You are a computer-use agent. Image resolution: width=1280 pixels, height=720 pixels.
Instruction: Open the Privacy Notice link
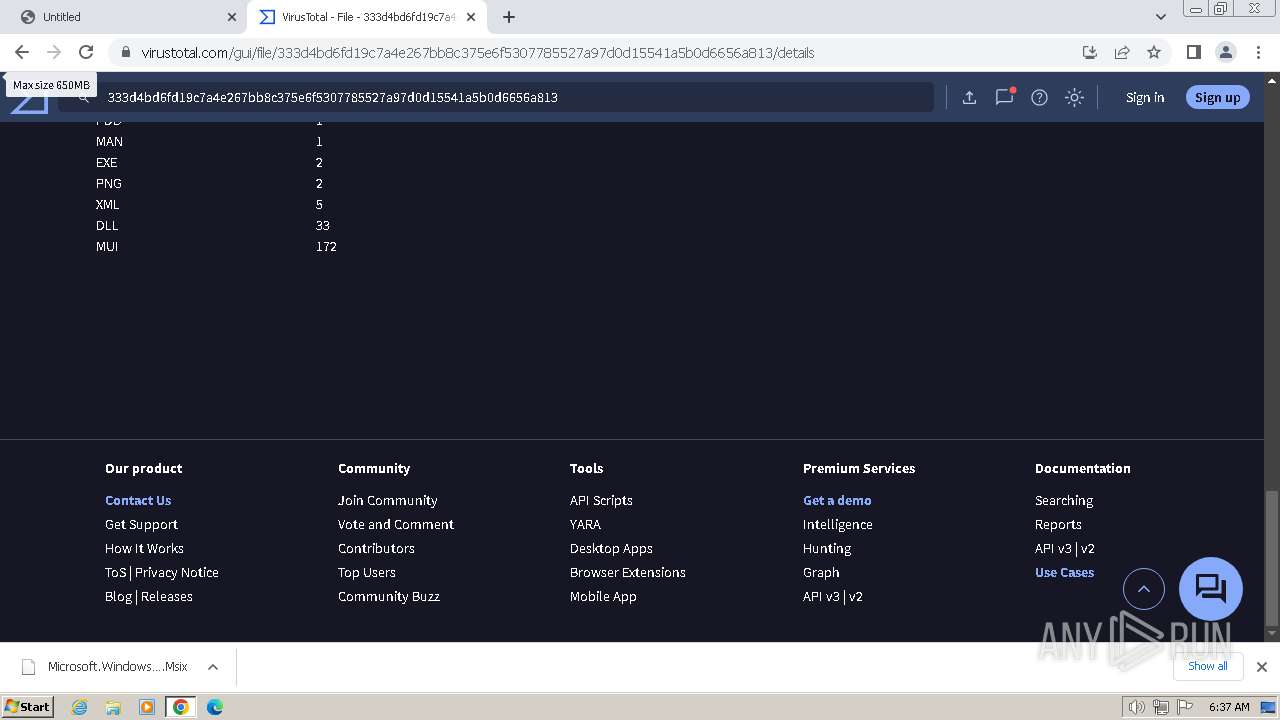pos(176,572)
